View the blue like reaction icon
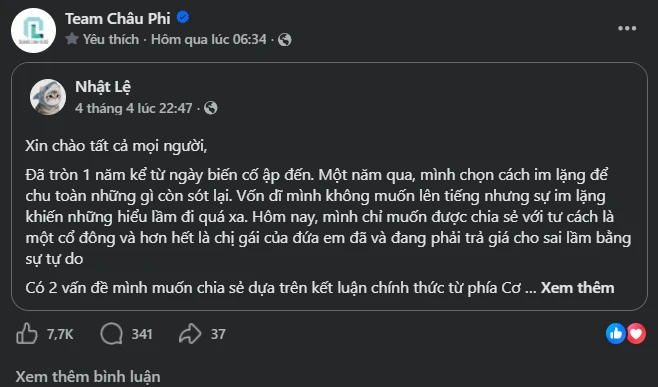658x387 pixels. pos(616,334)
